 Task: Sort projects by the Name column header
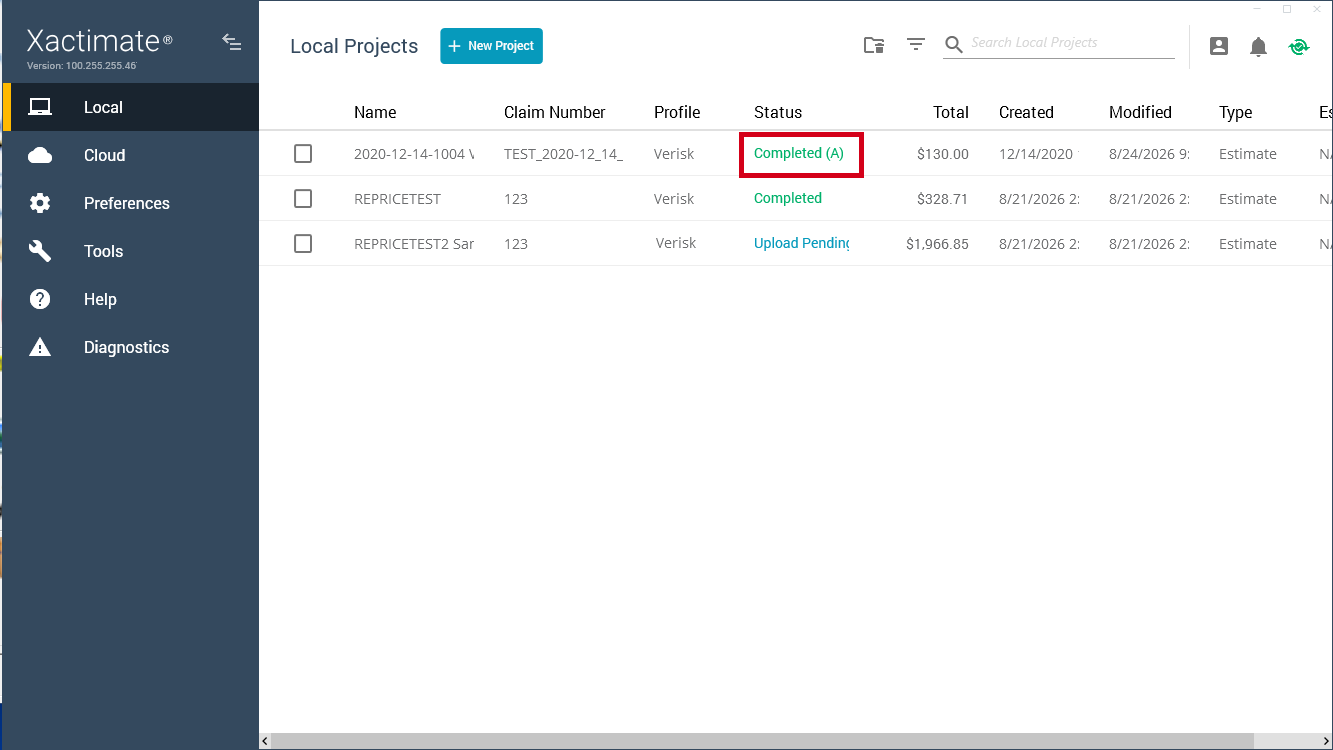click(375, 112)
